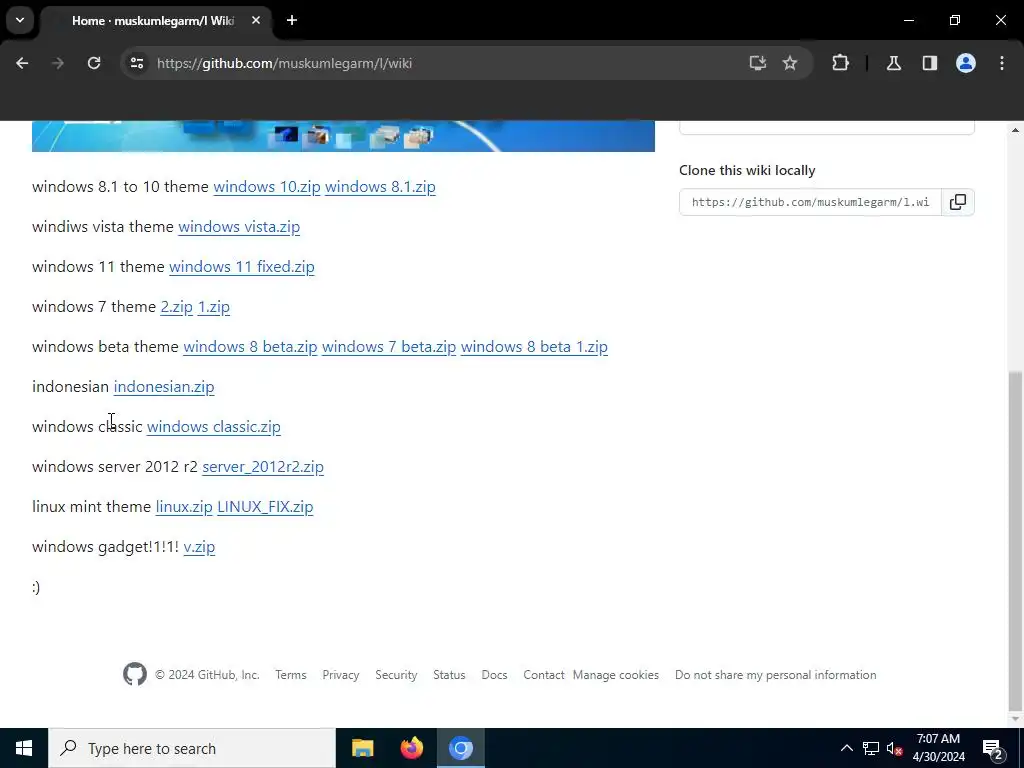Open Chrome Labs flask icon
Screen dimensions: 1024x768
[x=894, y=63]
